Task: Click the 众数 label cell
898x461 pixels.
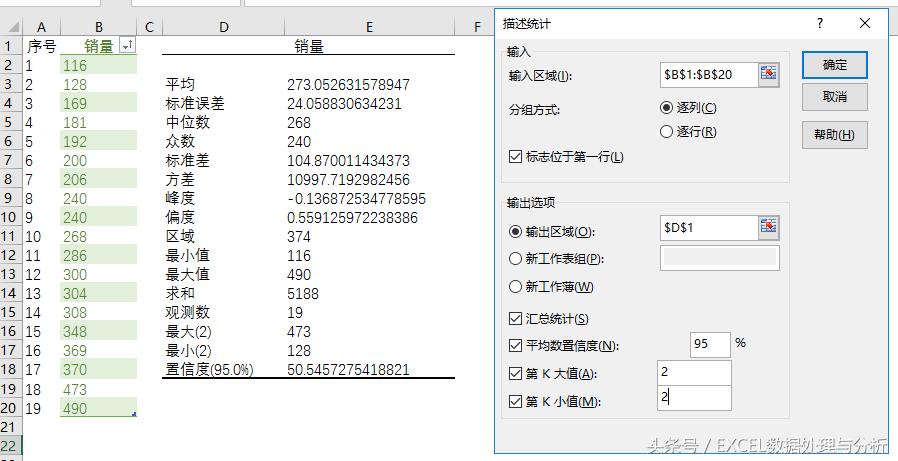Action: pyautogui.click(x=223, y=141)
